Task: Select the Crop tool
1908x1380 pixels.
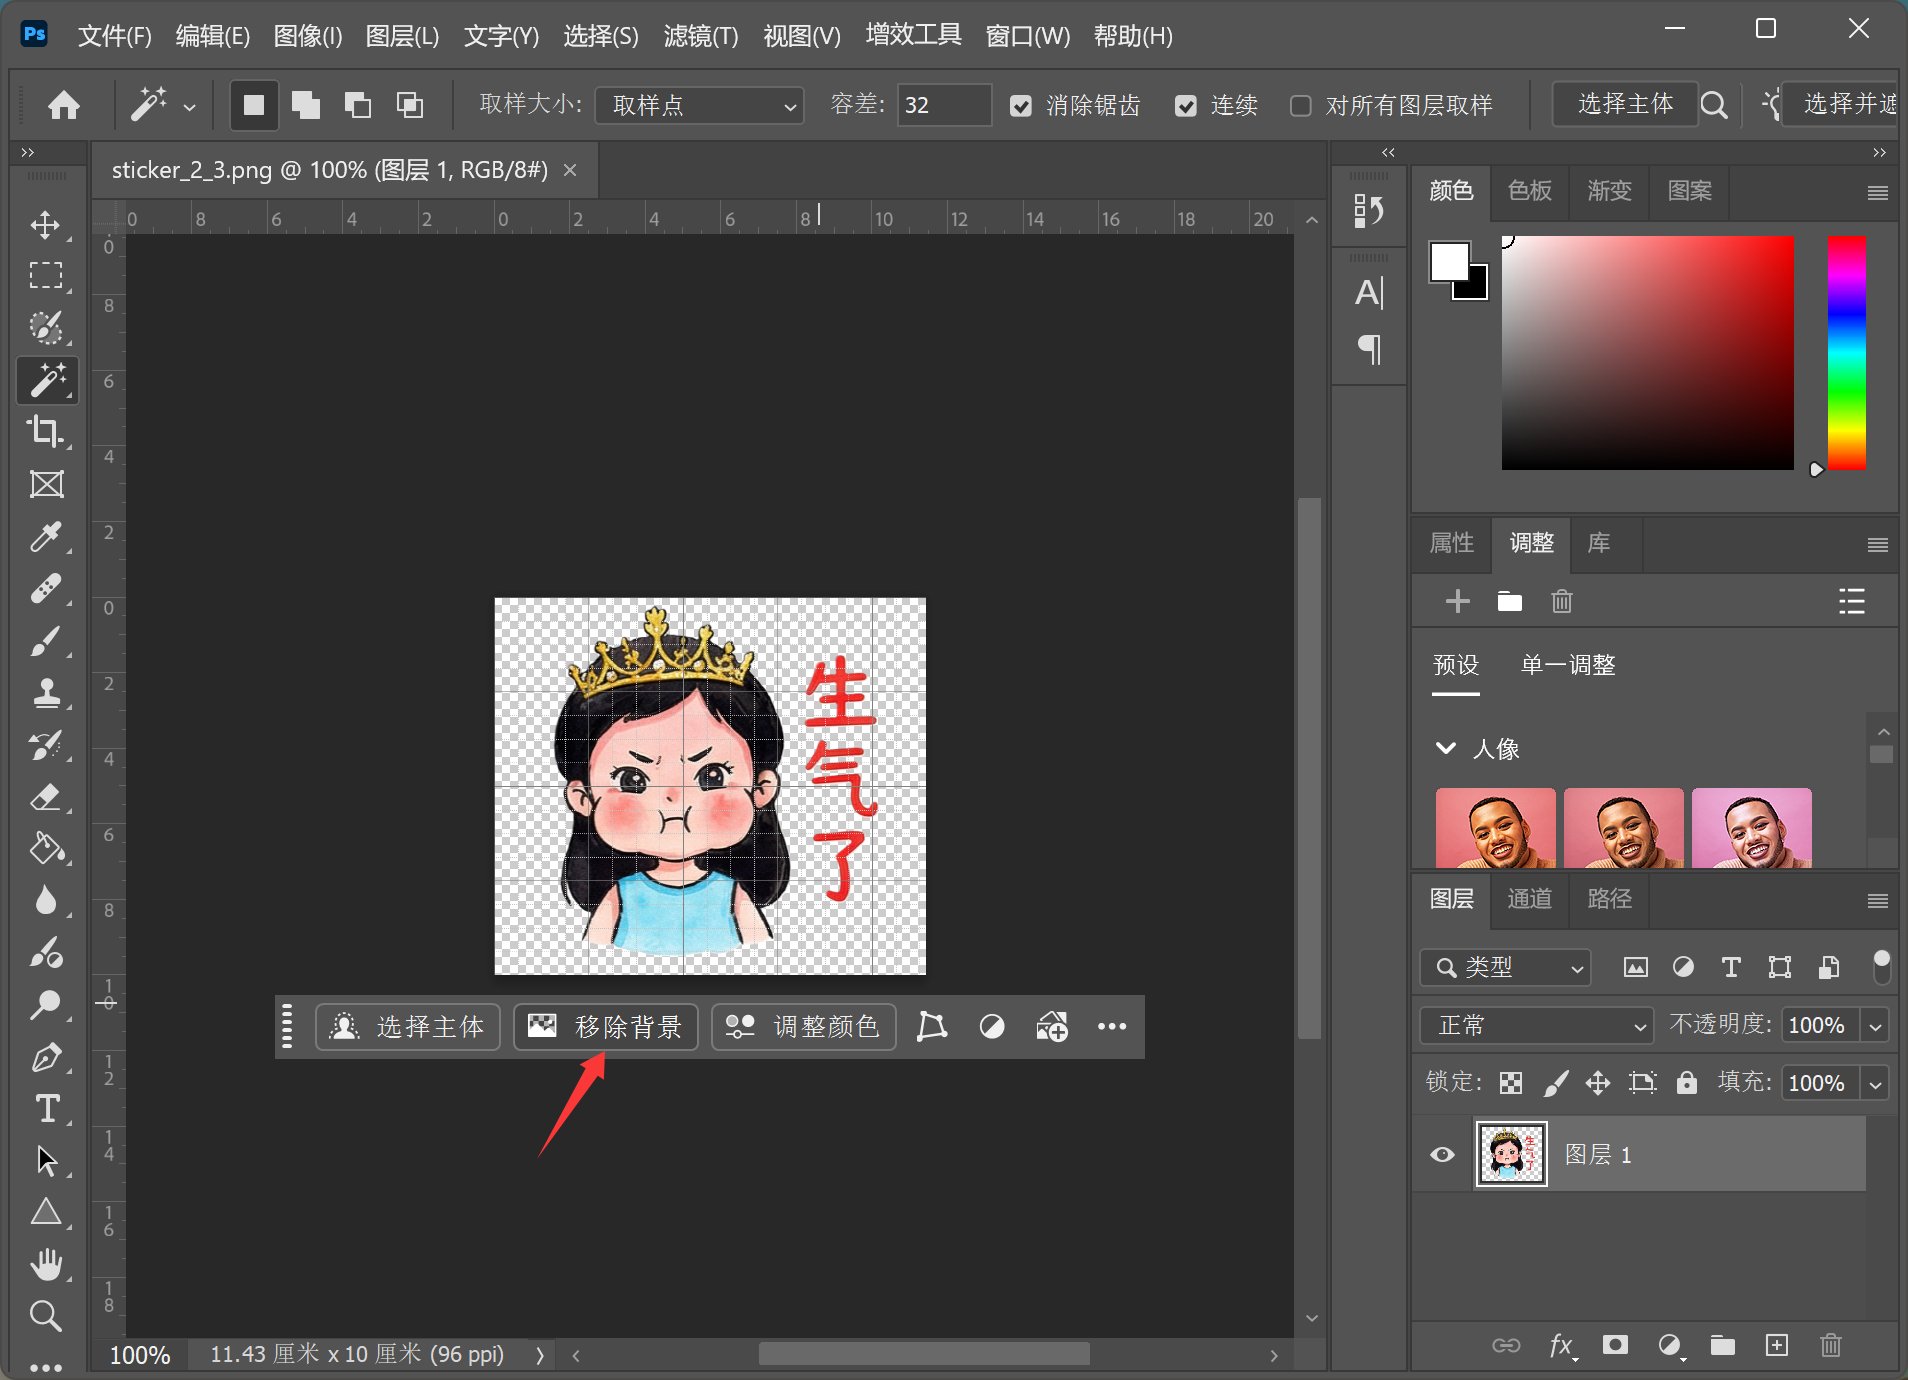Action: coord(46,431)
